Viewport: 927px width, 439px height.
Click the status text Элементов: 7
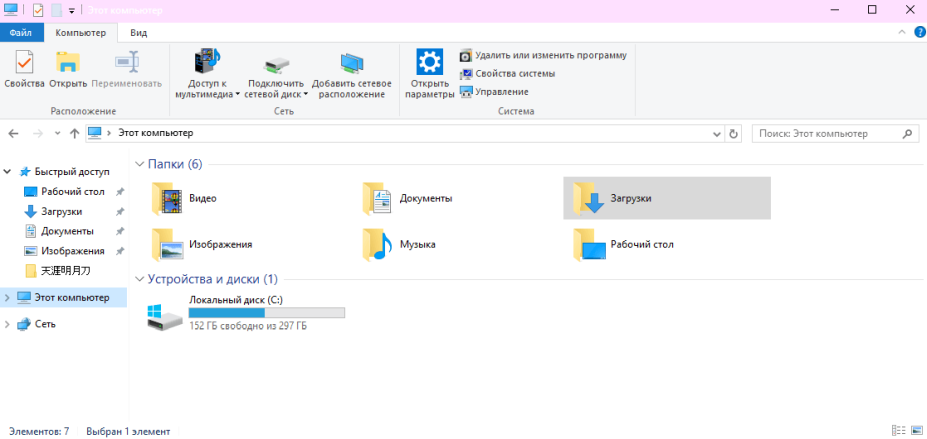click(x=39, y=432)
